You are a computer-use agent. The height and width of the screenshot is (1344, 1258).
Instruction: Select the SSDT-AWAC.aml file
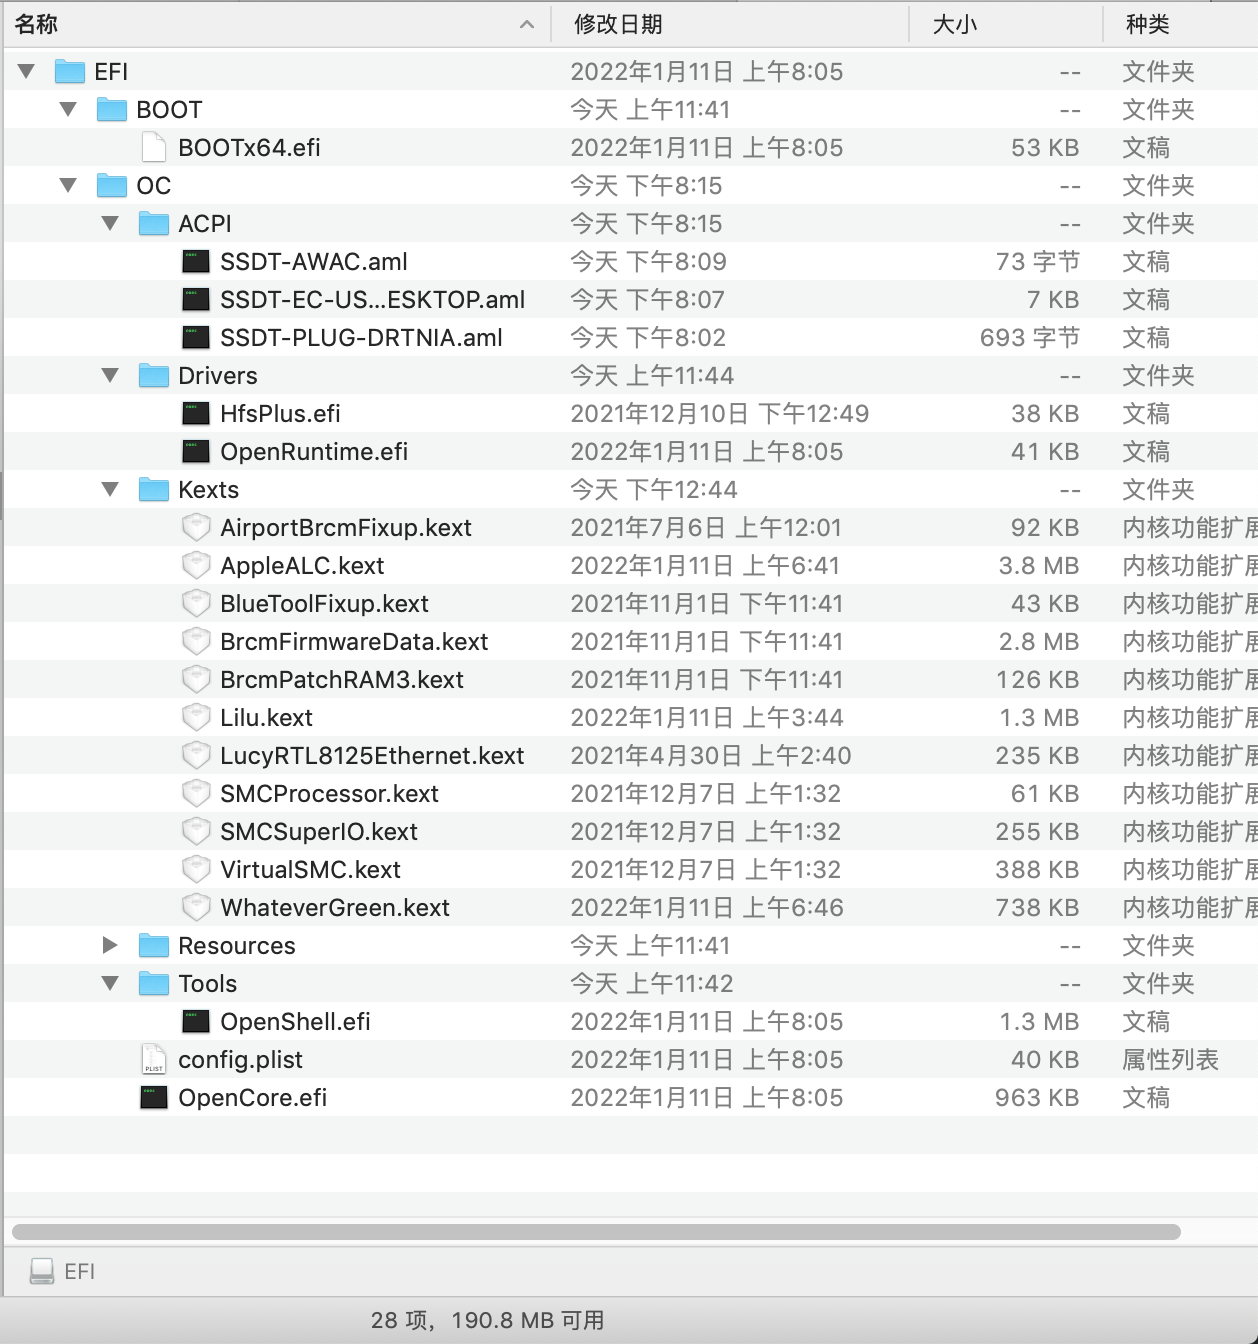click(313, 261)
